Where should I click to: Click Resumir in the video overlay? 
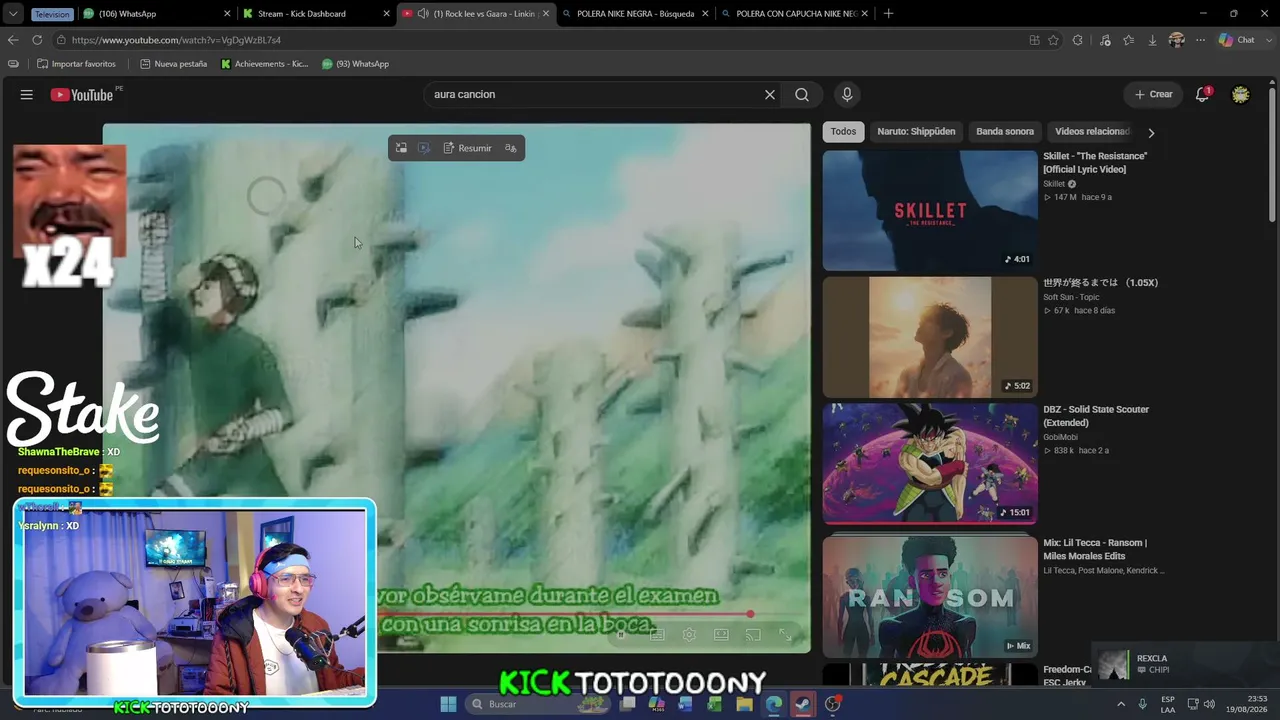[467, 148]
